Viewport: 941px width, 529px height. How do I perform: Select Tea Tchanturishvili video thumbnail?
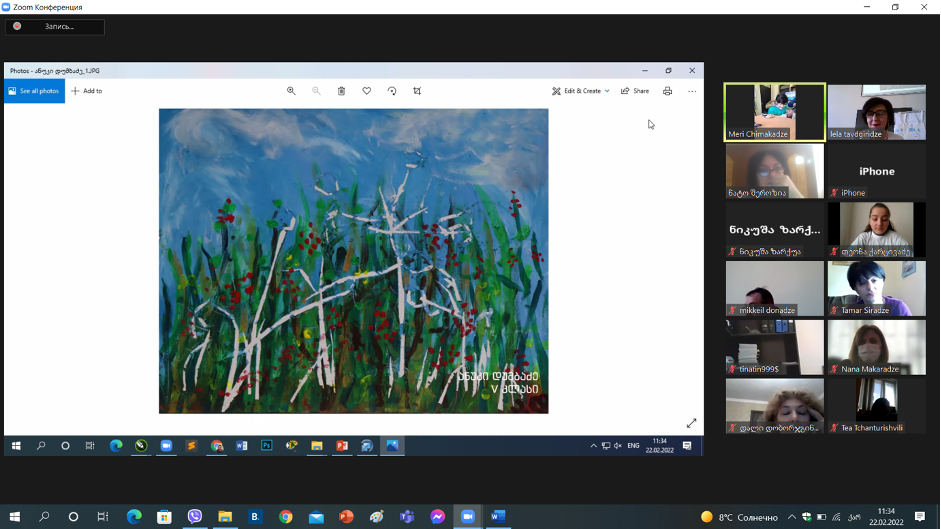point(877,406)
